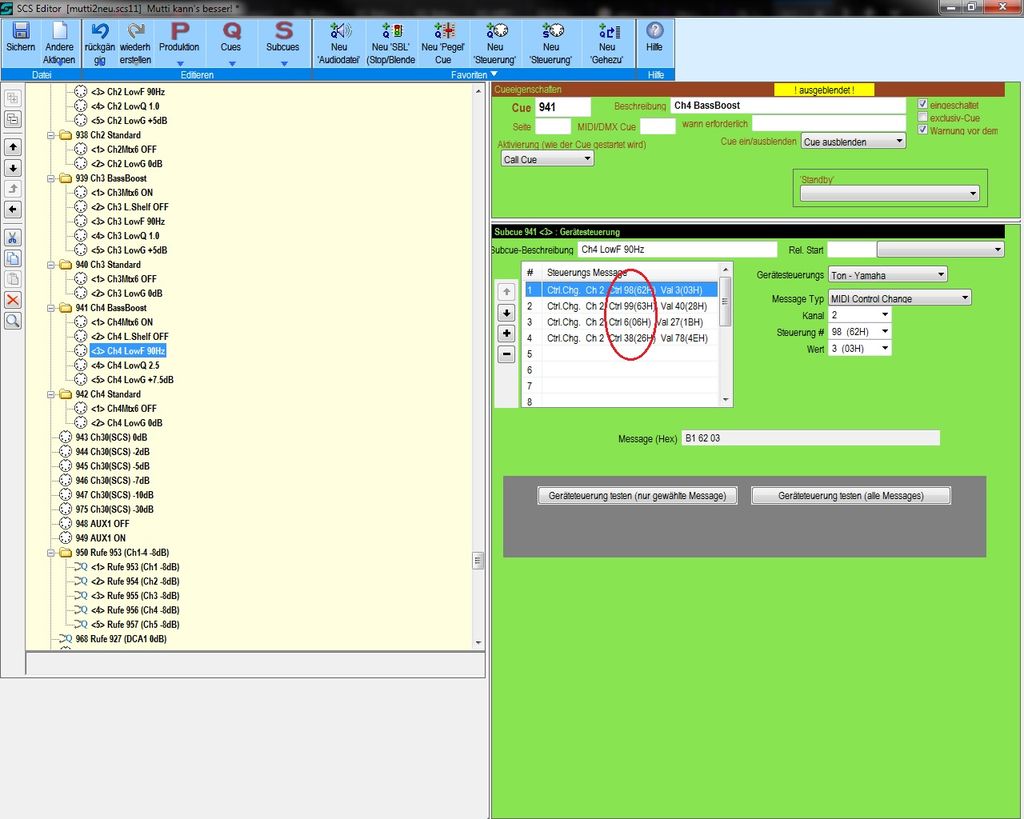Click the plus button to add message

(506, 333)
